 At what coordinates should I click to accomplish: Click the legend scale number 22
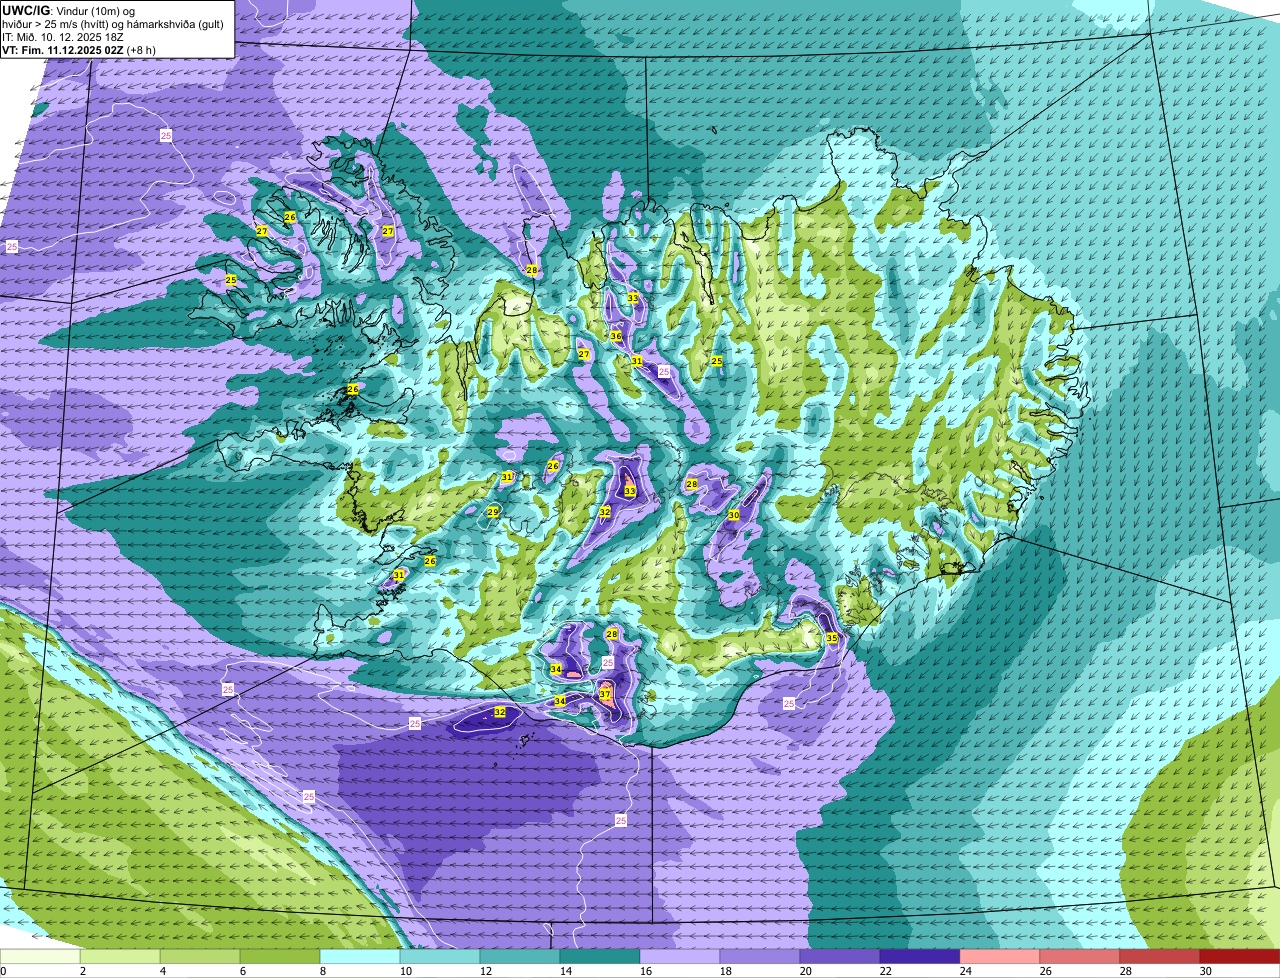884,971
